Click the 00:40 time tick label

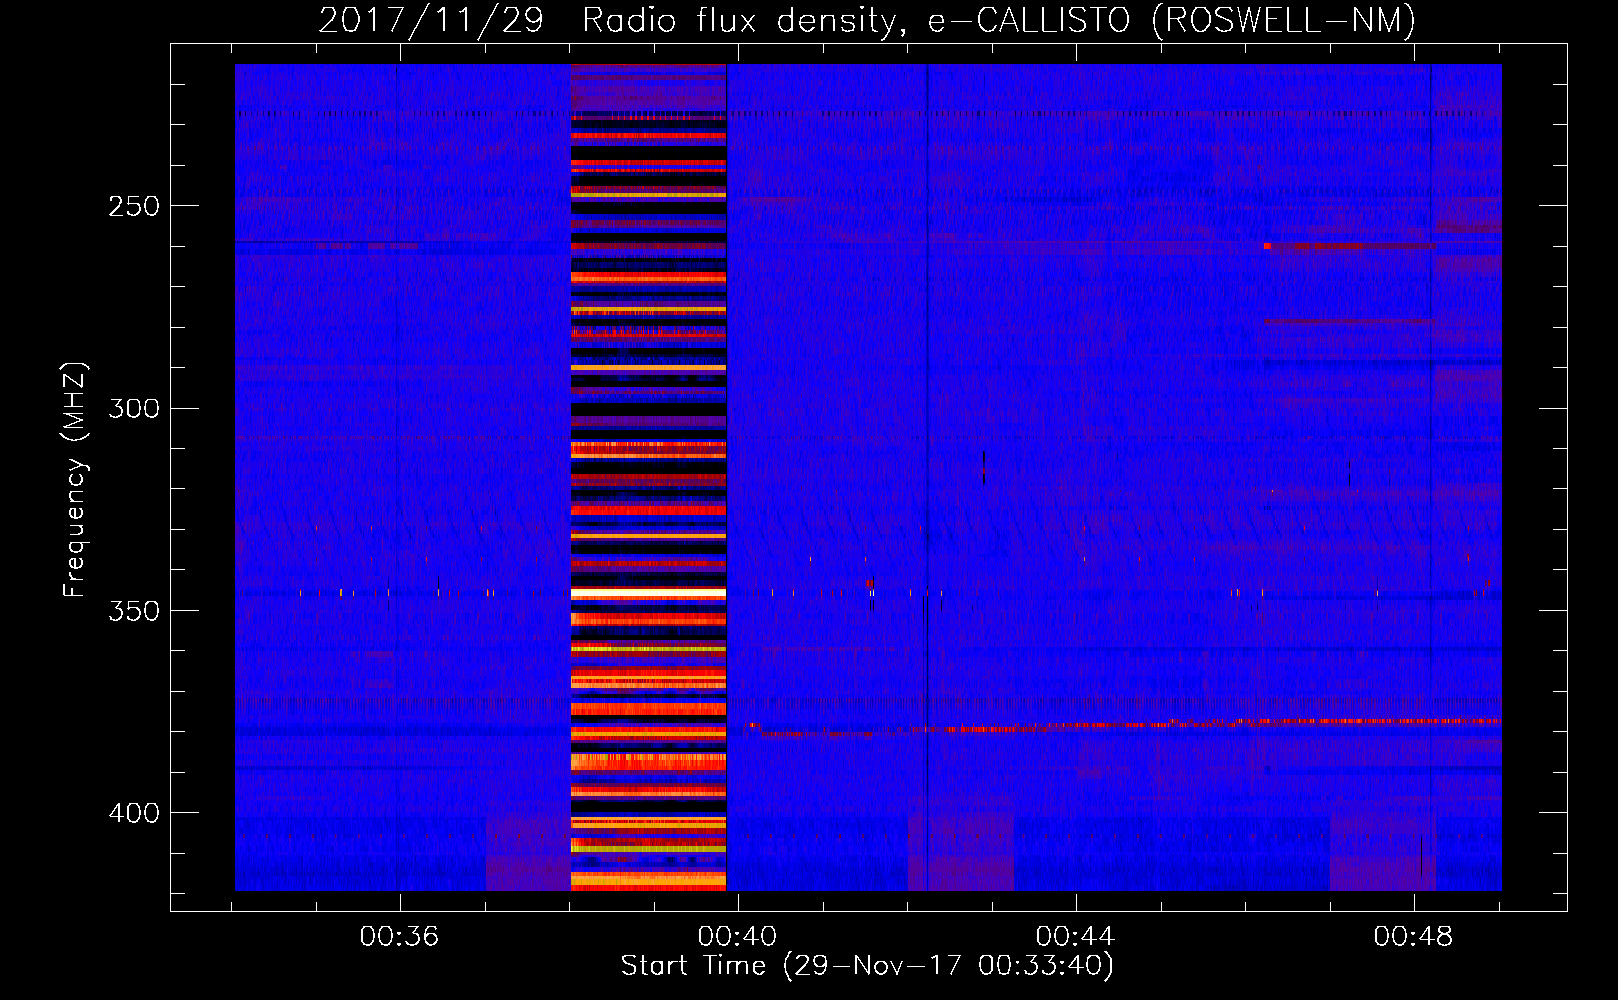click(737, 937)
